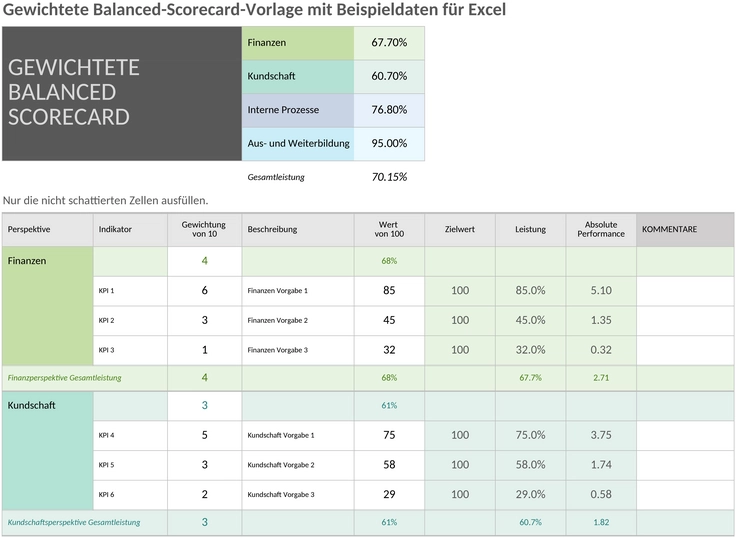This screenshot has height=538, width=736.
Task: Click the Interne Prozesse value 76.80%
Action: pos(389,110)
